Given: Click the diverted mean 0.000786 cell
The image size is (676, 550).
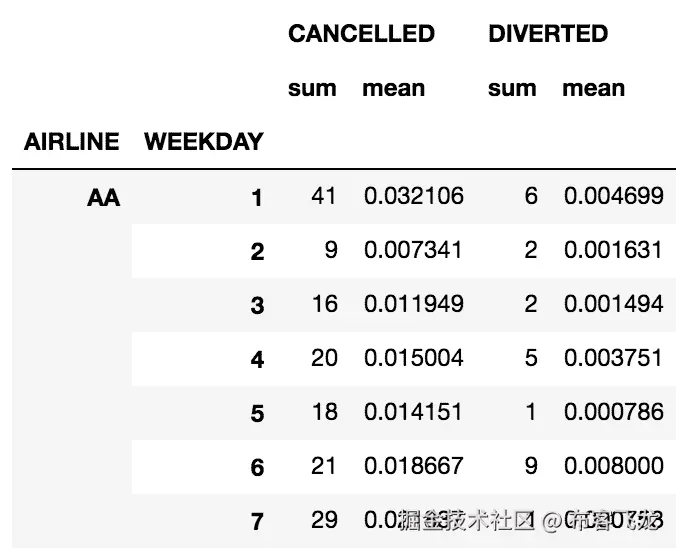Looking at the screenshot, I should click(613, 412).
